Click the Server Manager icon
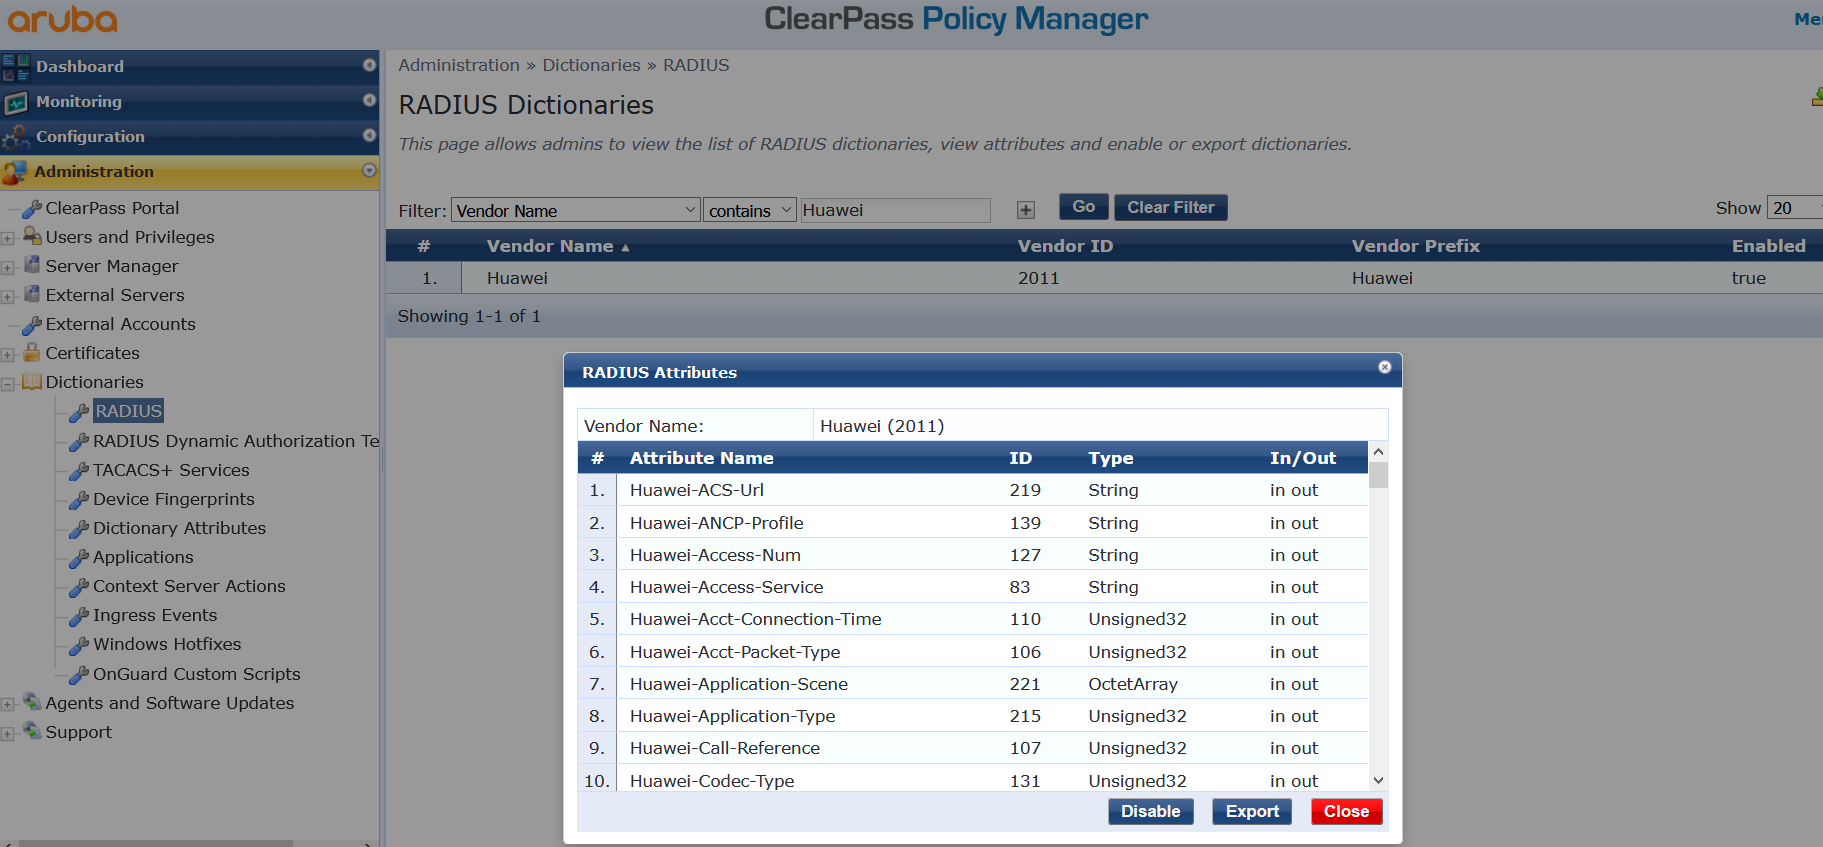This screenshot has width=1823, height=847. [x=32, y=265]
